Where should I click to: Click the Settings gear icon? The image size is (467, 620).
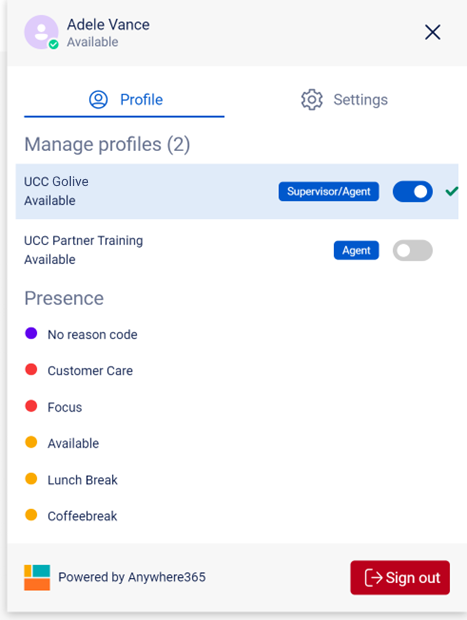[312, 100]
